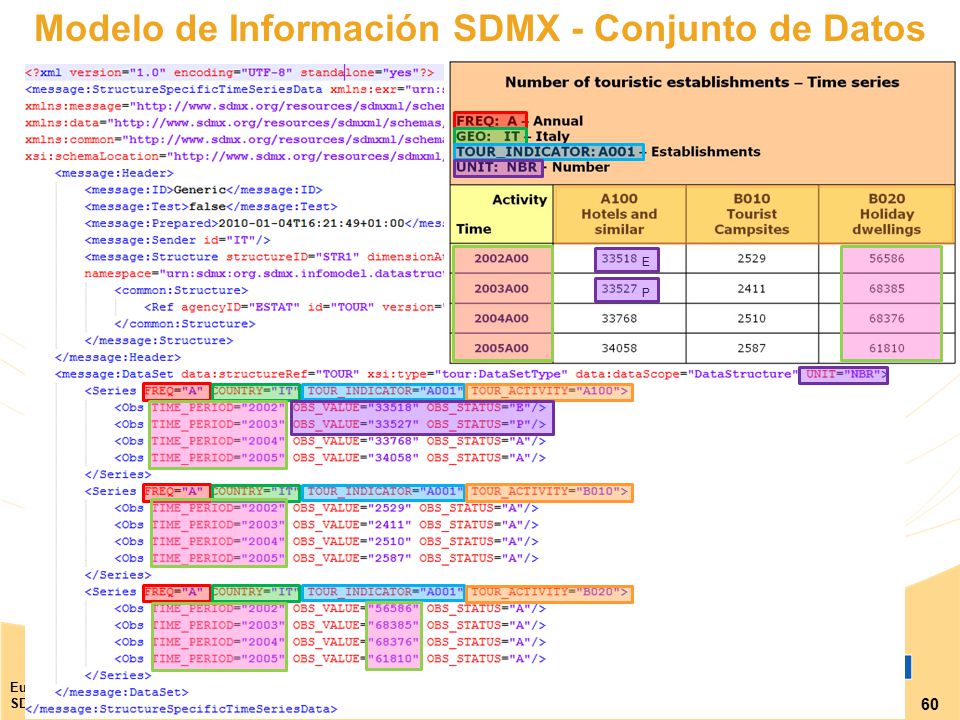Viewport: 960px width, 720px height.
Task: Click table cell '2587'
Action: coord(751,348)
